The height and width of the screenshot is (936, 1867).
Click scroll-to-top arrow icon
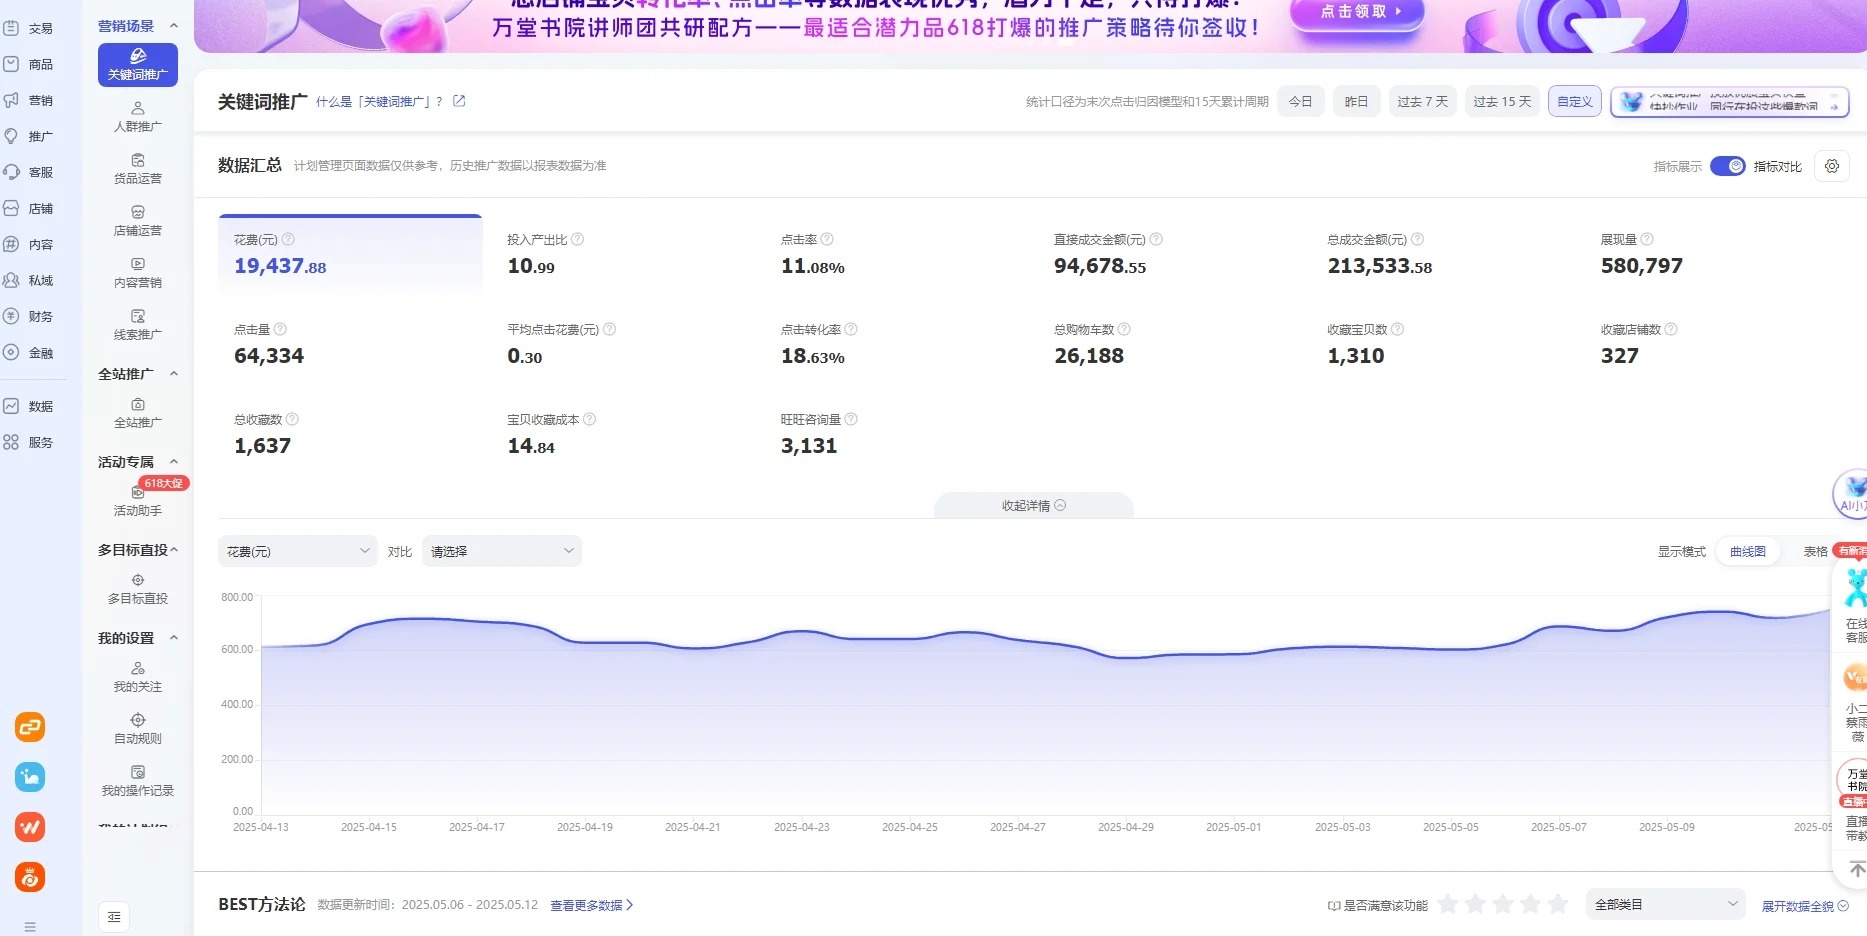click(x=1856, y=870)
